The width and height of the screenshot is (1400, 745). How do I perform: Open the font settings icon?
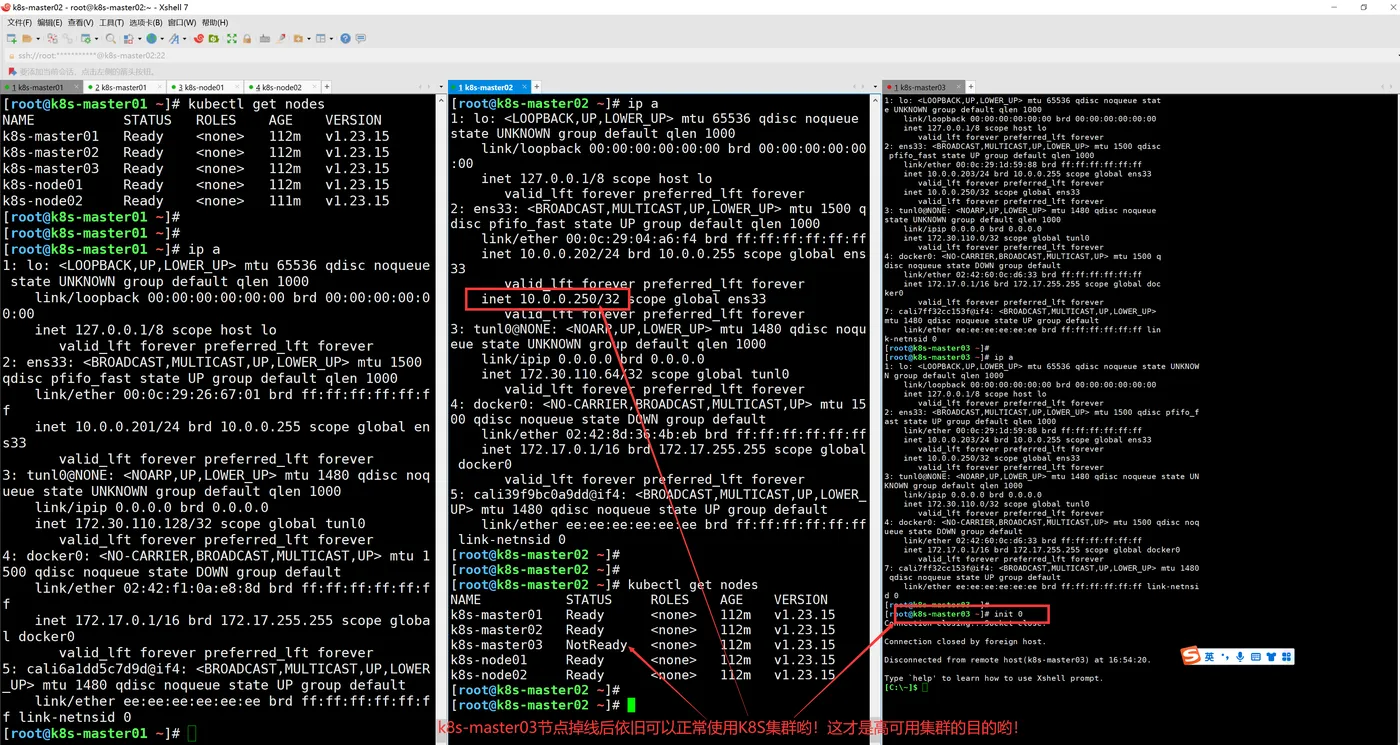click(174, 38)
